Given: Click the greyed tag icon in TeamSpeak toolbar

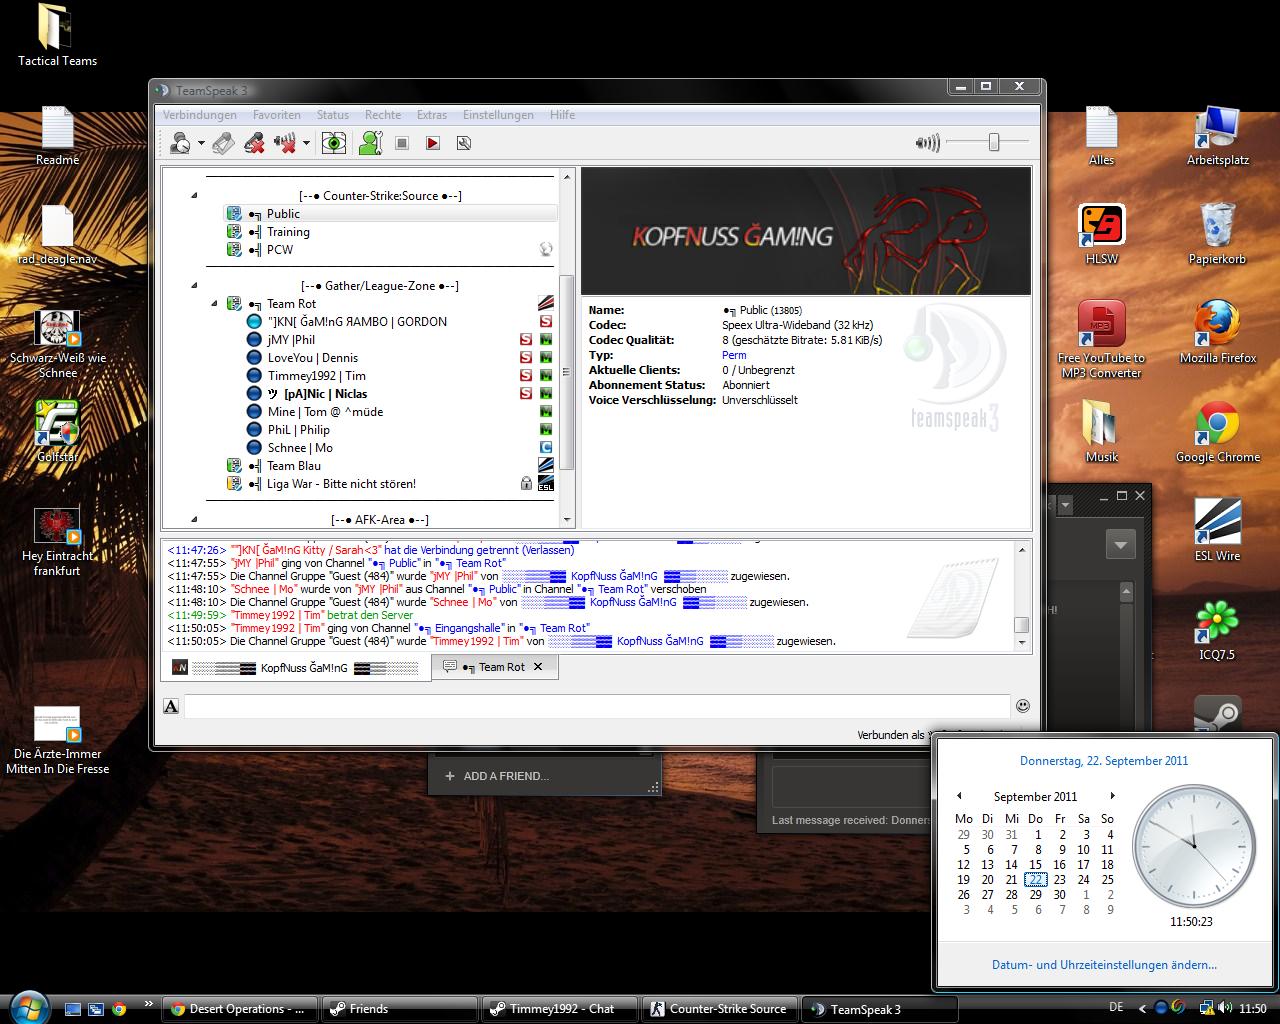Looking at the screenshot, I should click(x=224, y=143).
